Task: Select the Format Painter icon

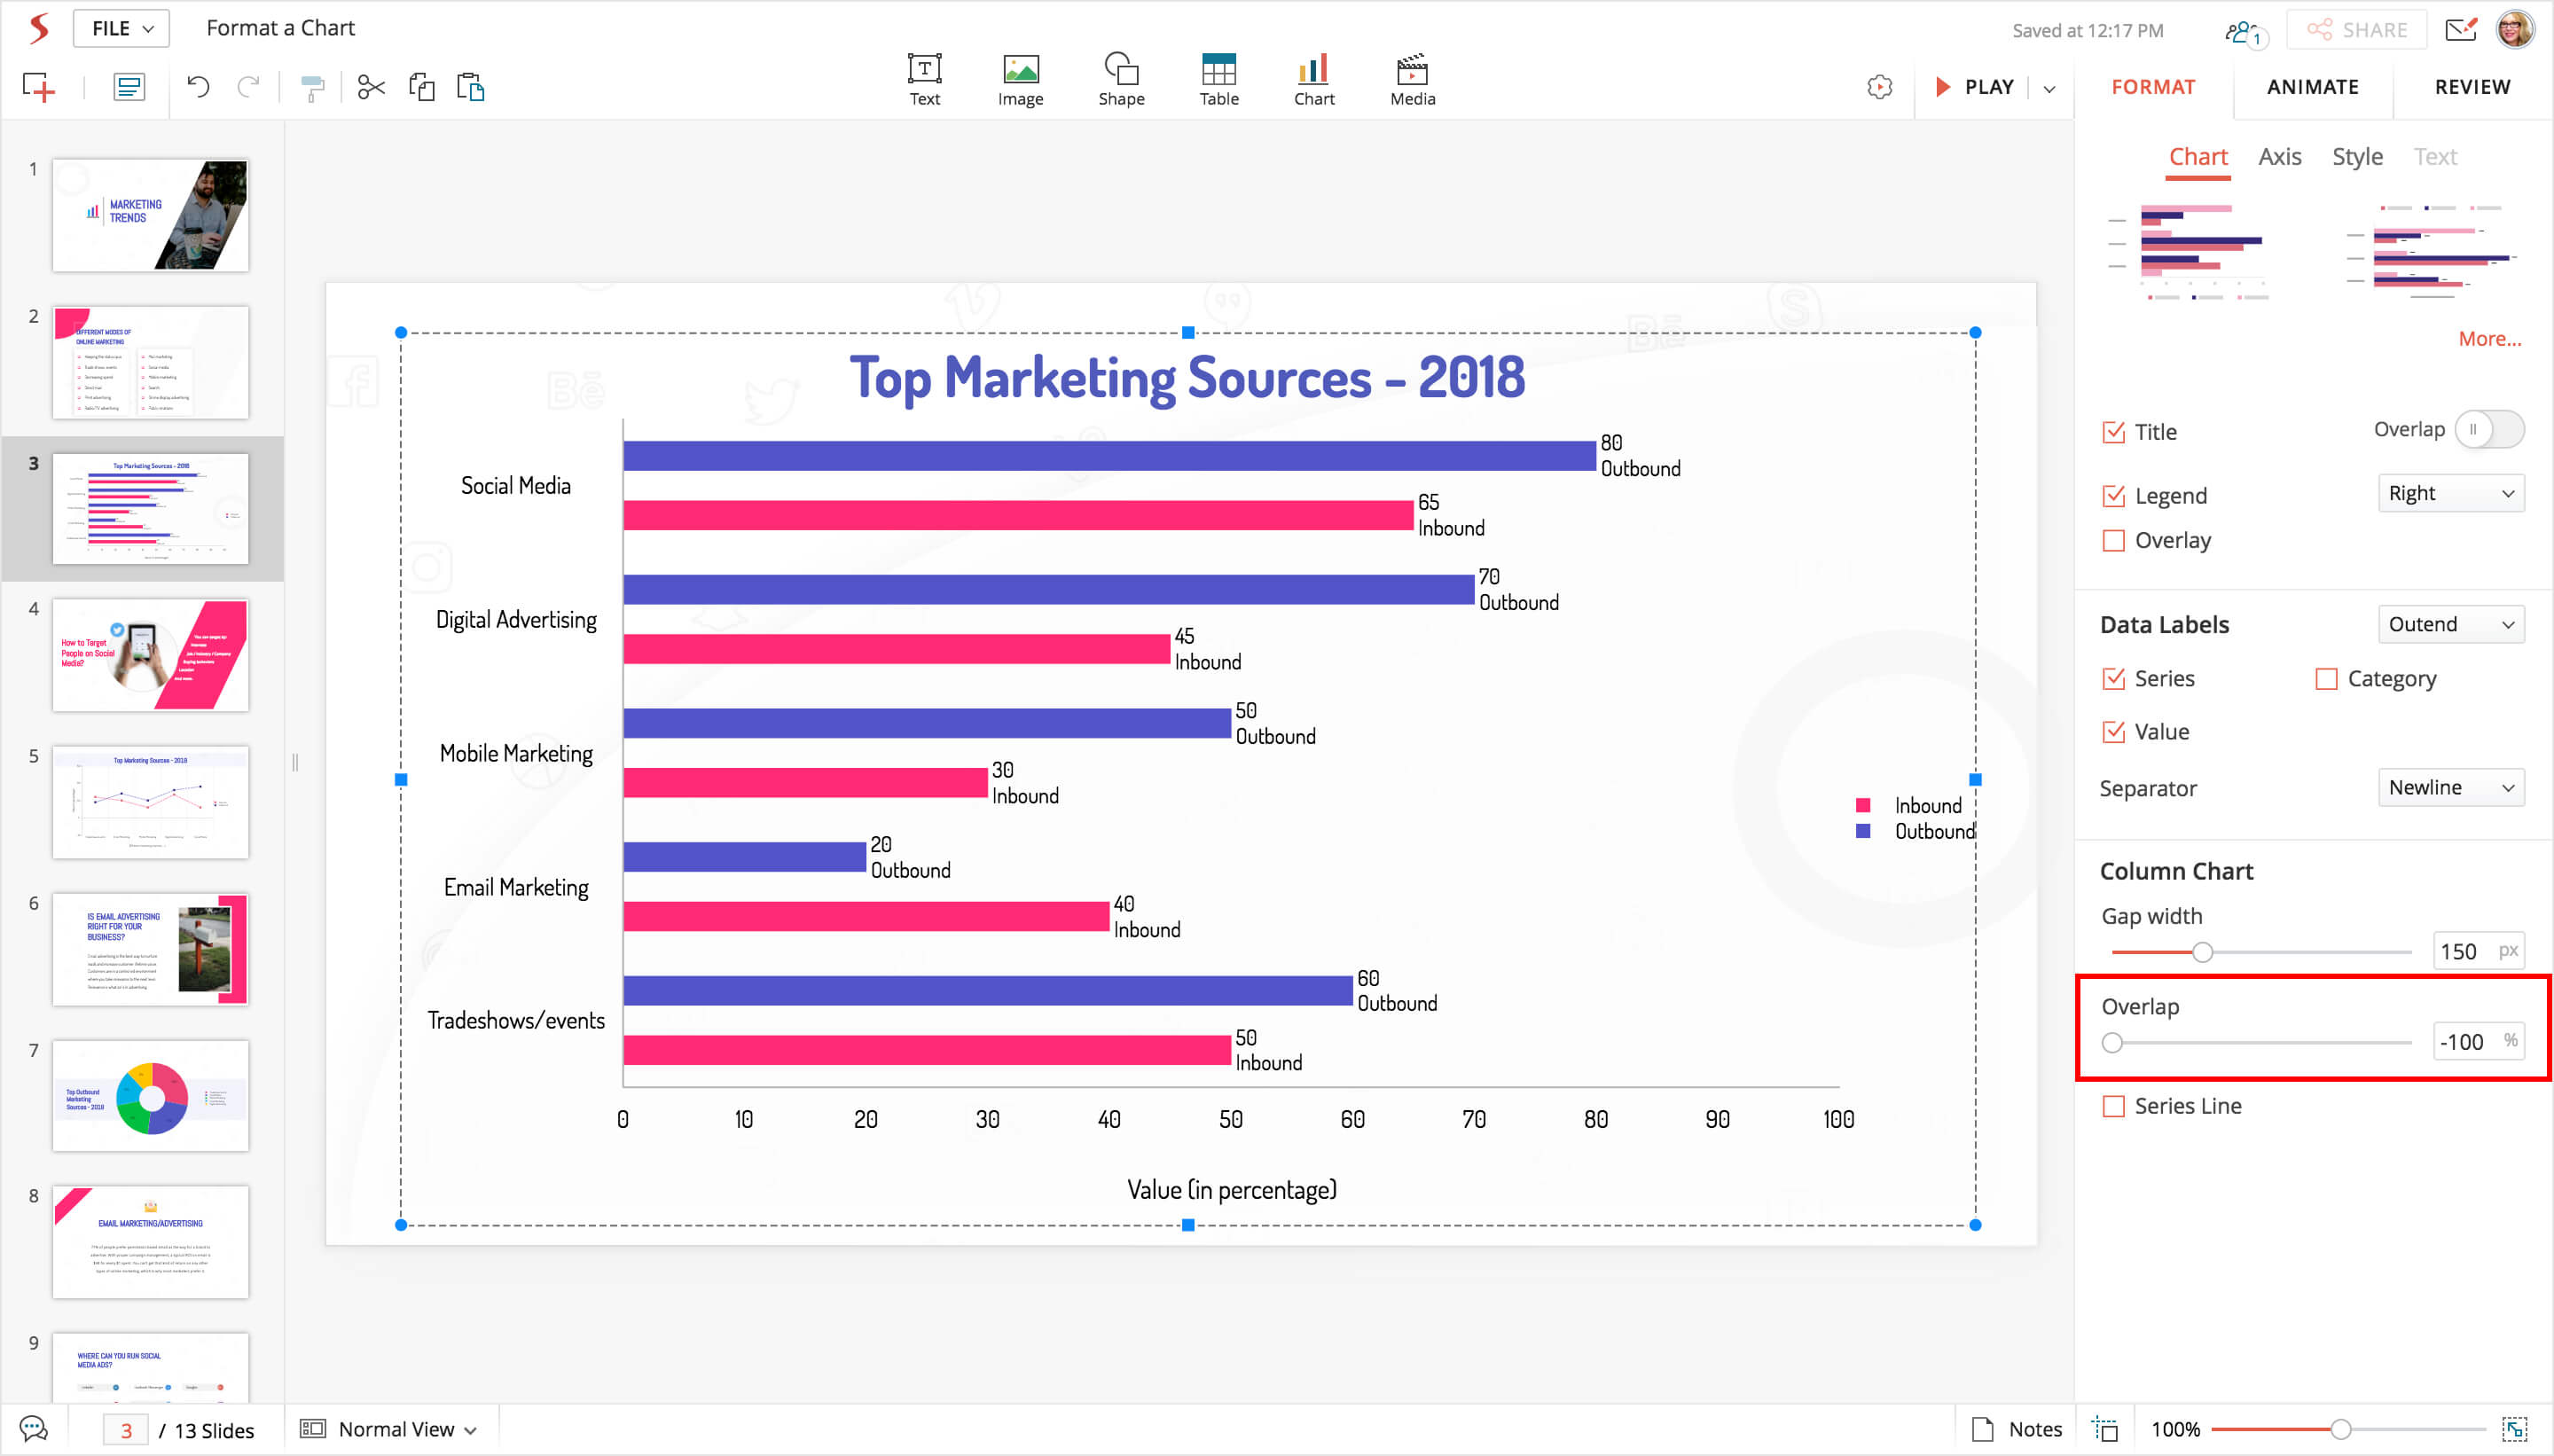Action: pos(313,88)
